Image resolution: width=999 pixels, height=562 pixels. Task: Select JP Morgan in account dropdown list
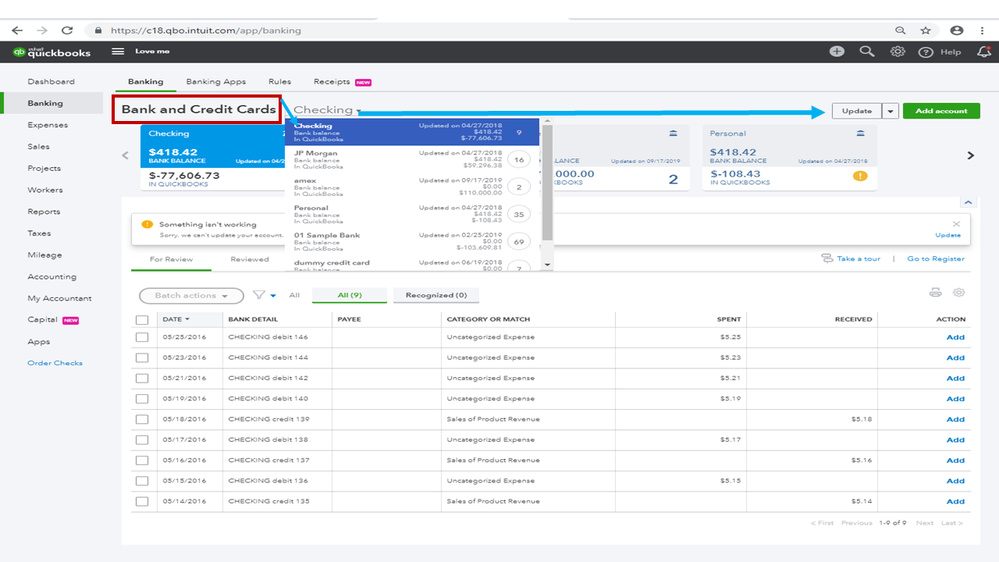click(x=412, y=159)
